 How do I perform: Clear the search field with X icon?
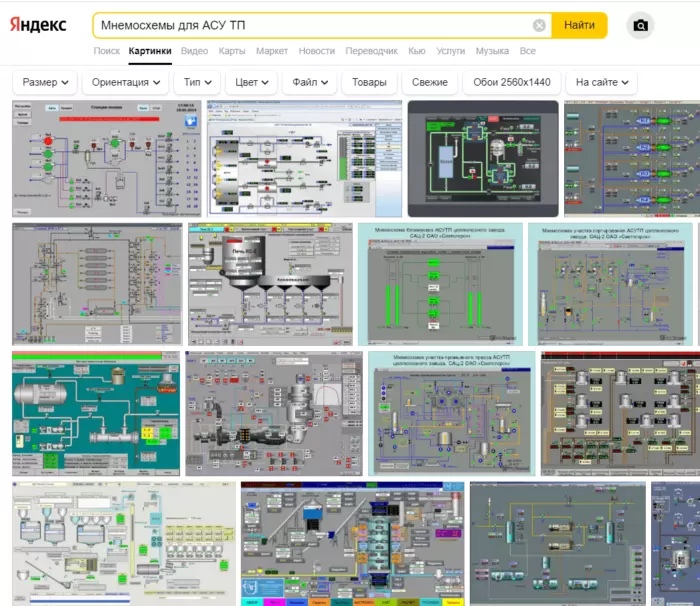(539, 25)
